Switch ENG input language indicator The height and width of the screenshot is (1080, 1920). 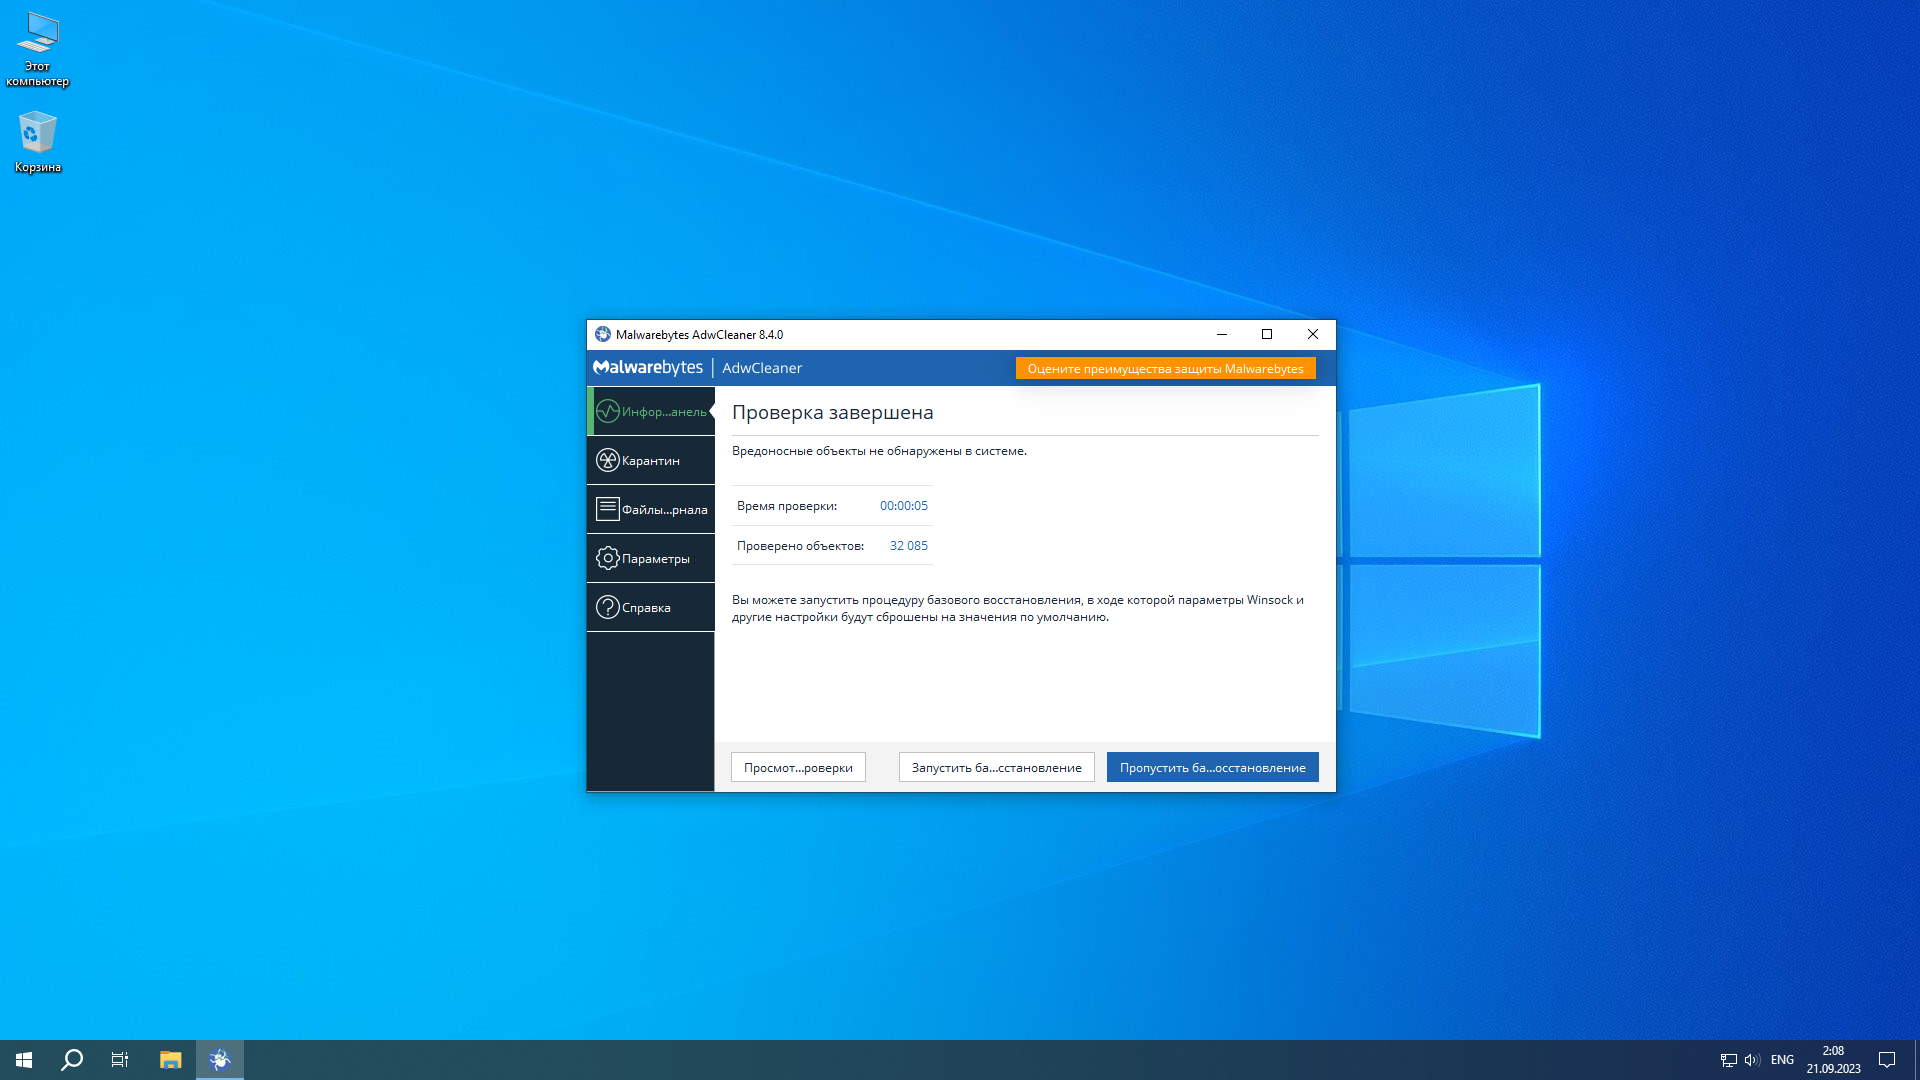tap(1782, 1060)
